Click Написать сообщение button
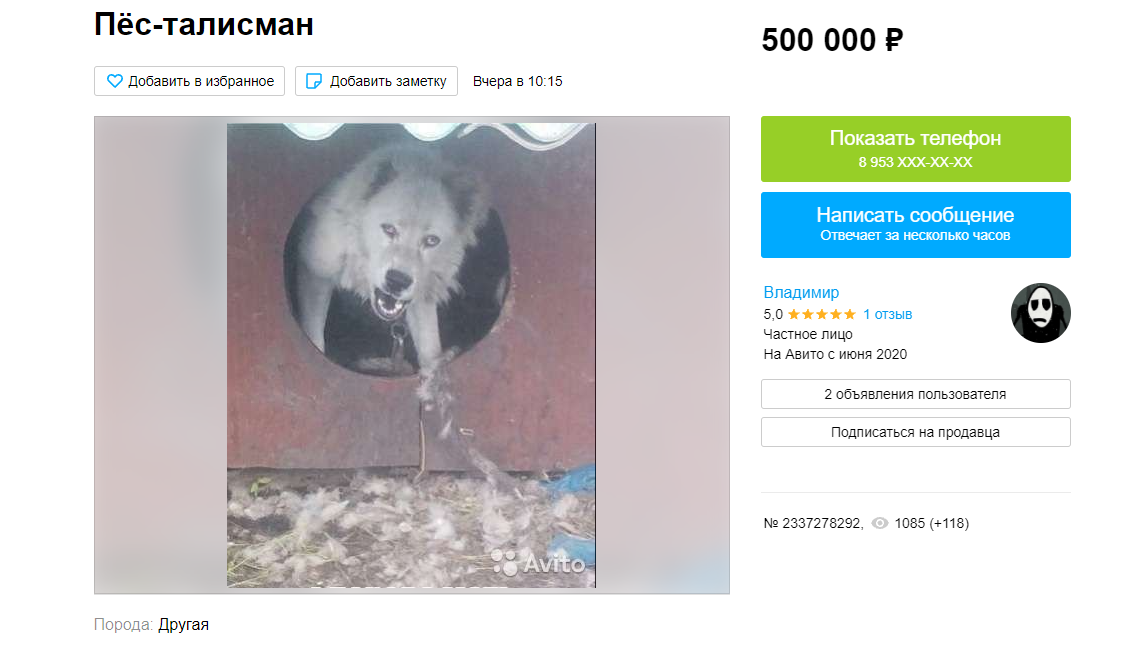Viewport: 1136px width, 645px height. 916,225
